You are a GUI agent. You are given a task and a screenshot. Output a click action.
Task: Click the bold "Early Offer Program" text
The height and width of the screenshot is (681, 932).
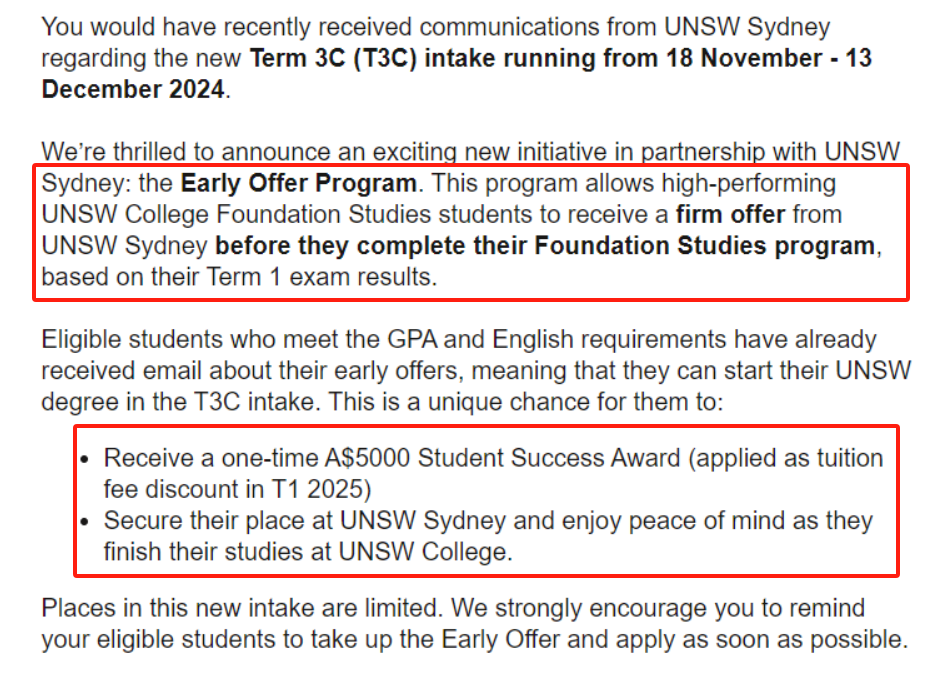coord(298,184)
